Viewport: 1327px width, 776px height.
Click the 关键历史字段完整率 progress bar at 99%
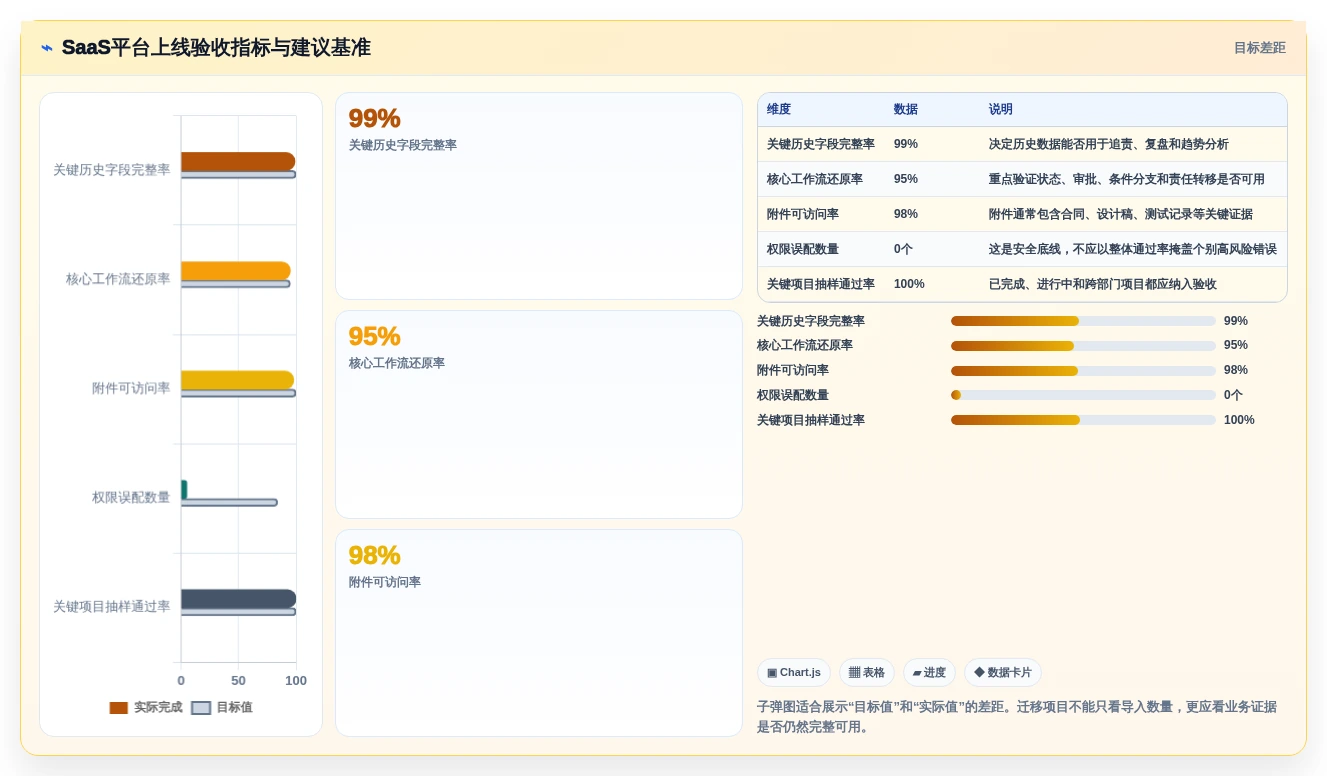(1083, 321)
